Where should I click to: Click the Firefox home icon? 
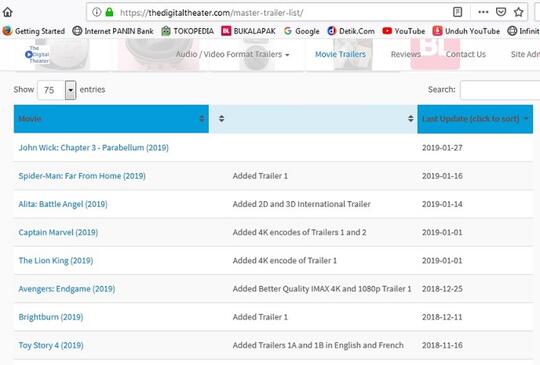coord(8,12)
